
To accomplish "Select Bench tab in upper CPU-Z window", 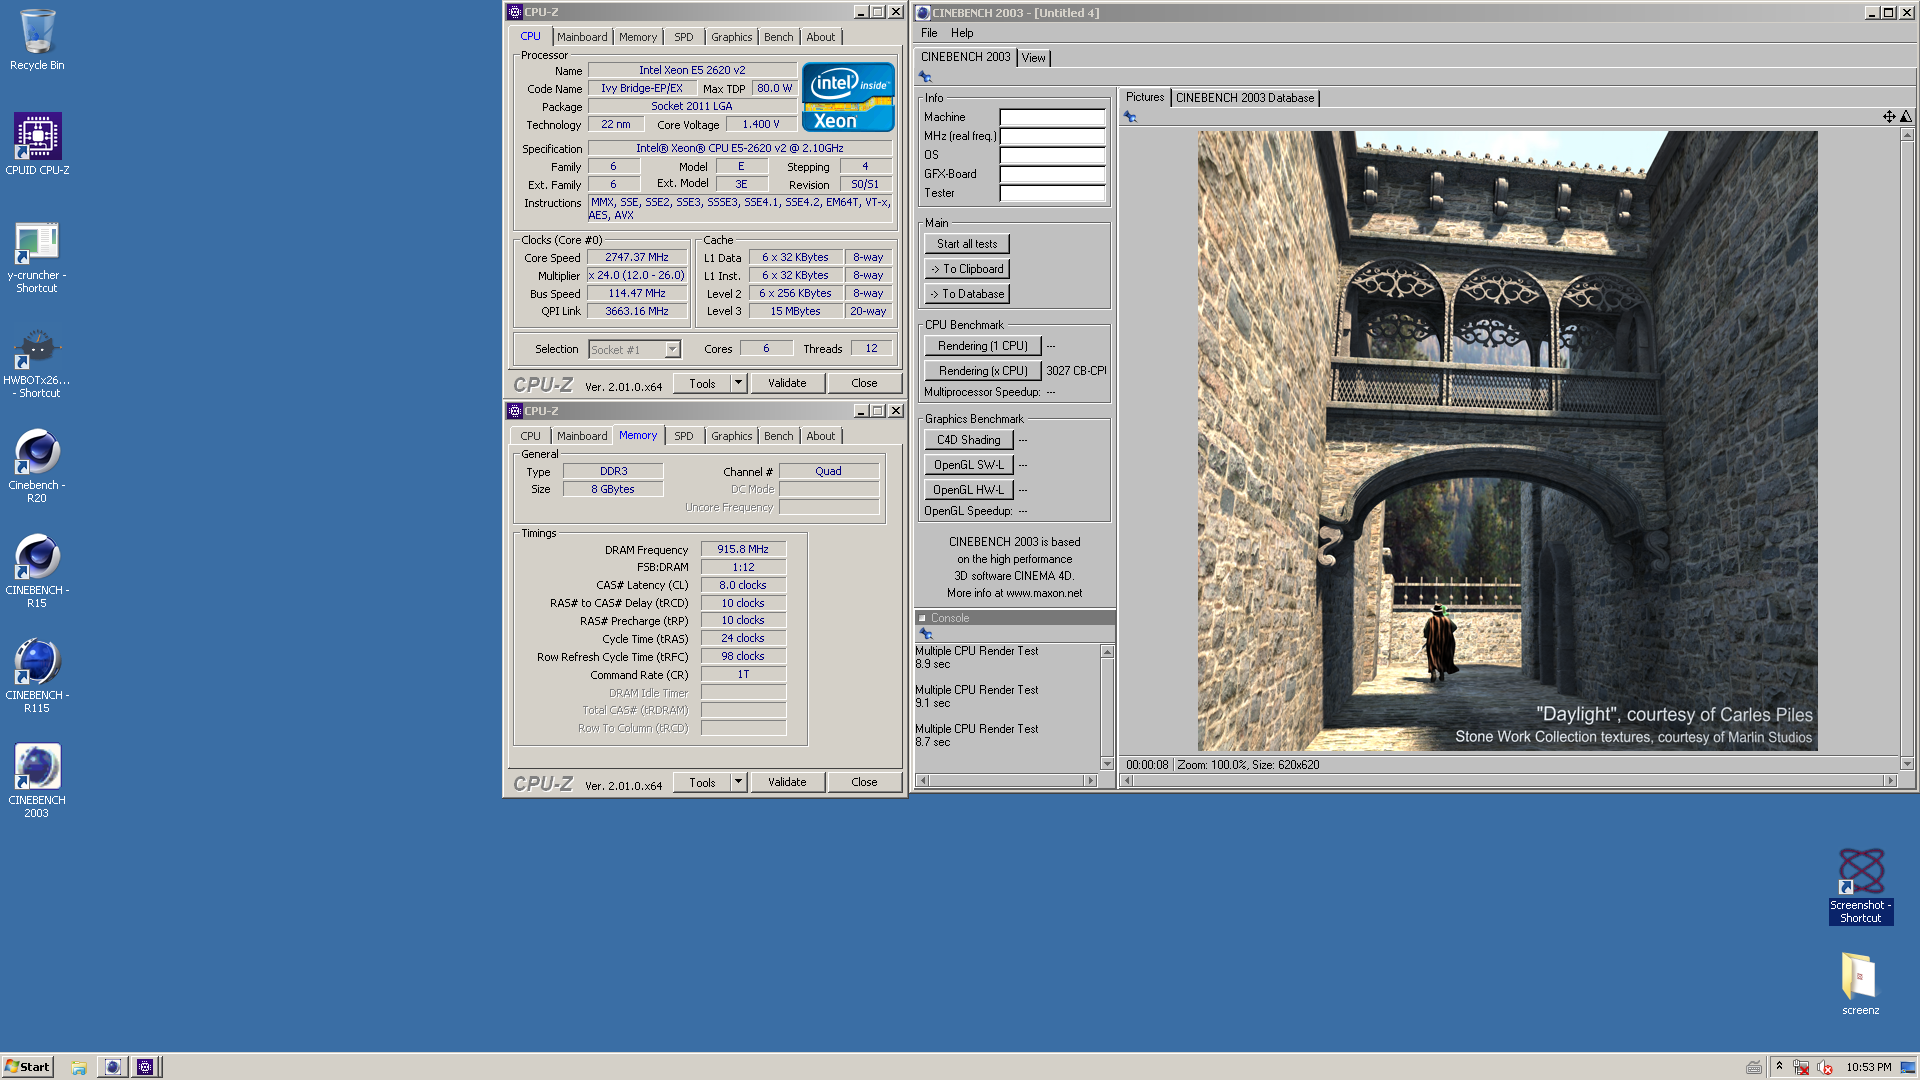I will [778, 37].
